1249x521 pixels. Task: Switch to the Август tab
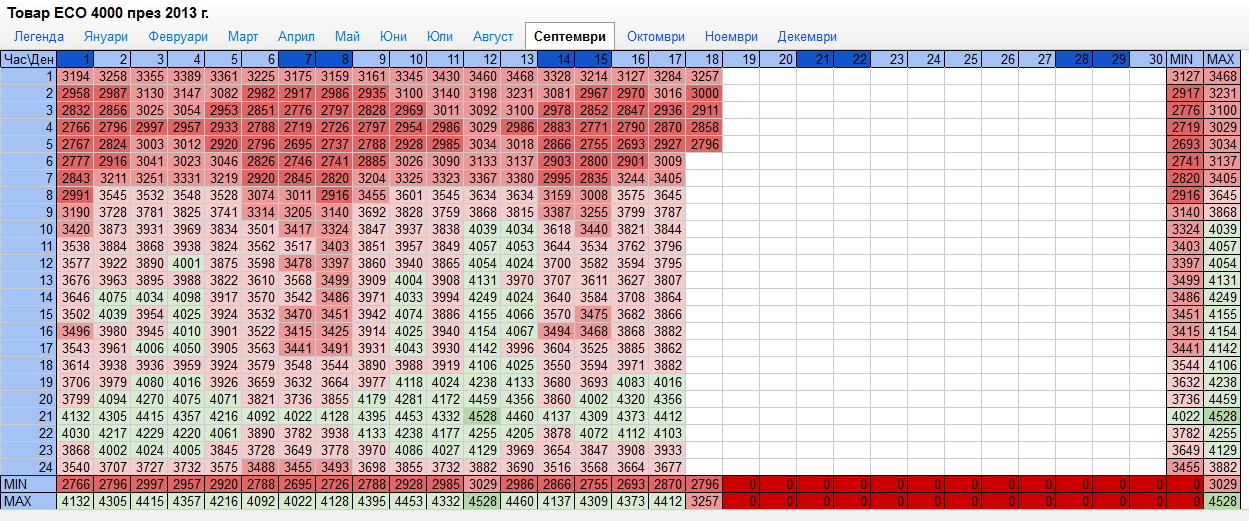pyautogui.click(x=488, y=36)
